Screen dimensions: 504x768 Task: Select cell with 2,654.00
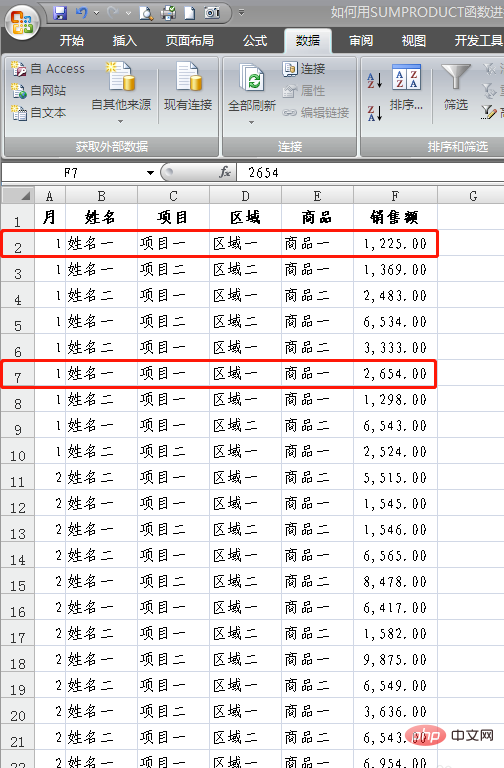click(395, 374)
